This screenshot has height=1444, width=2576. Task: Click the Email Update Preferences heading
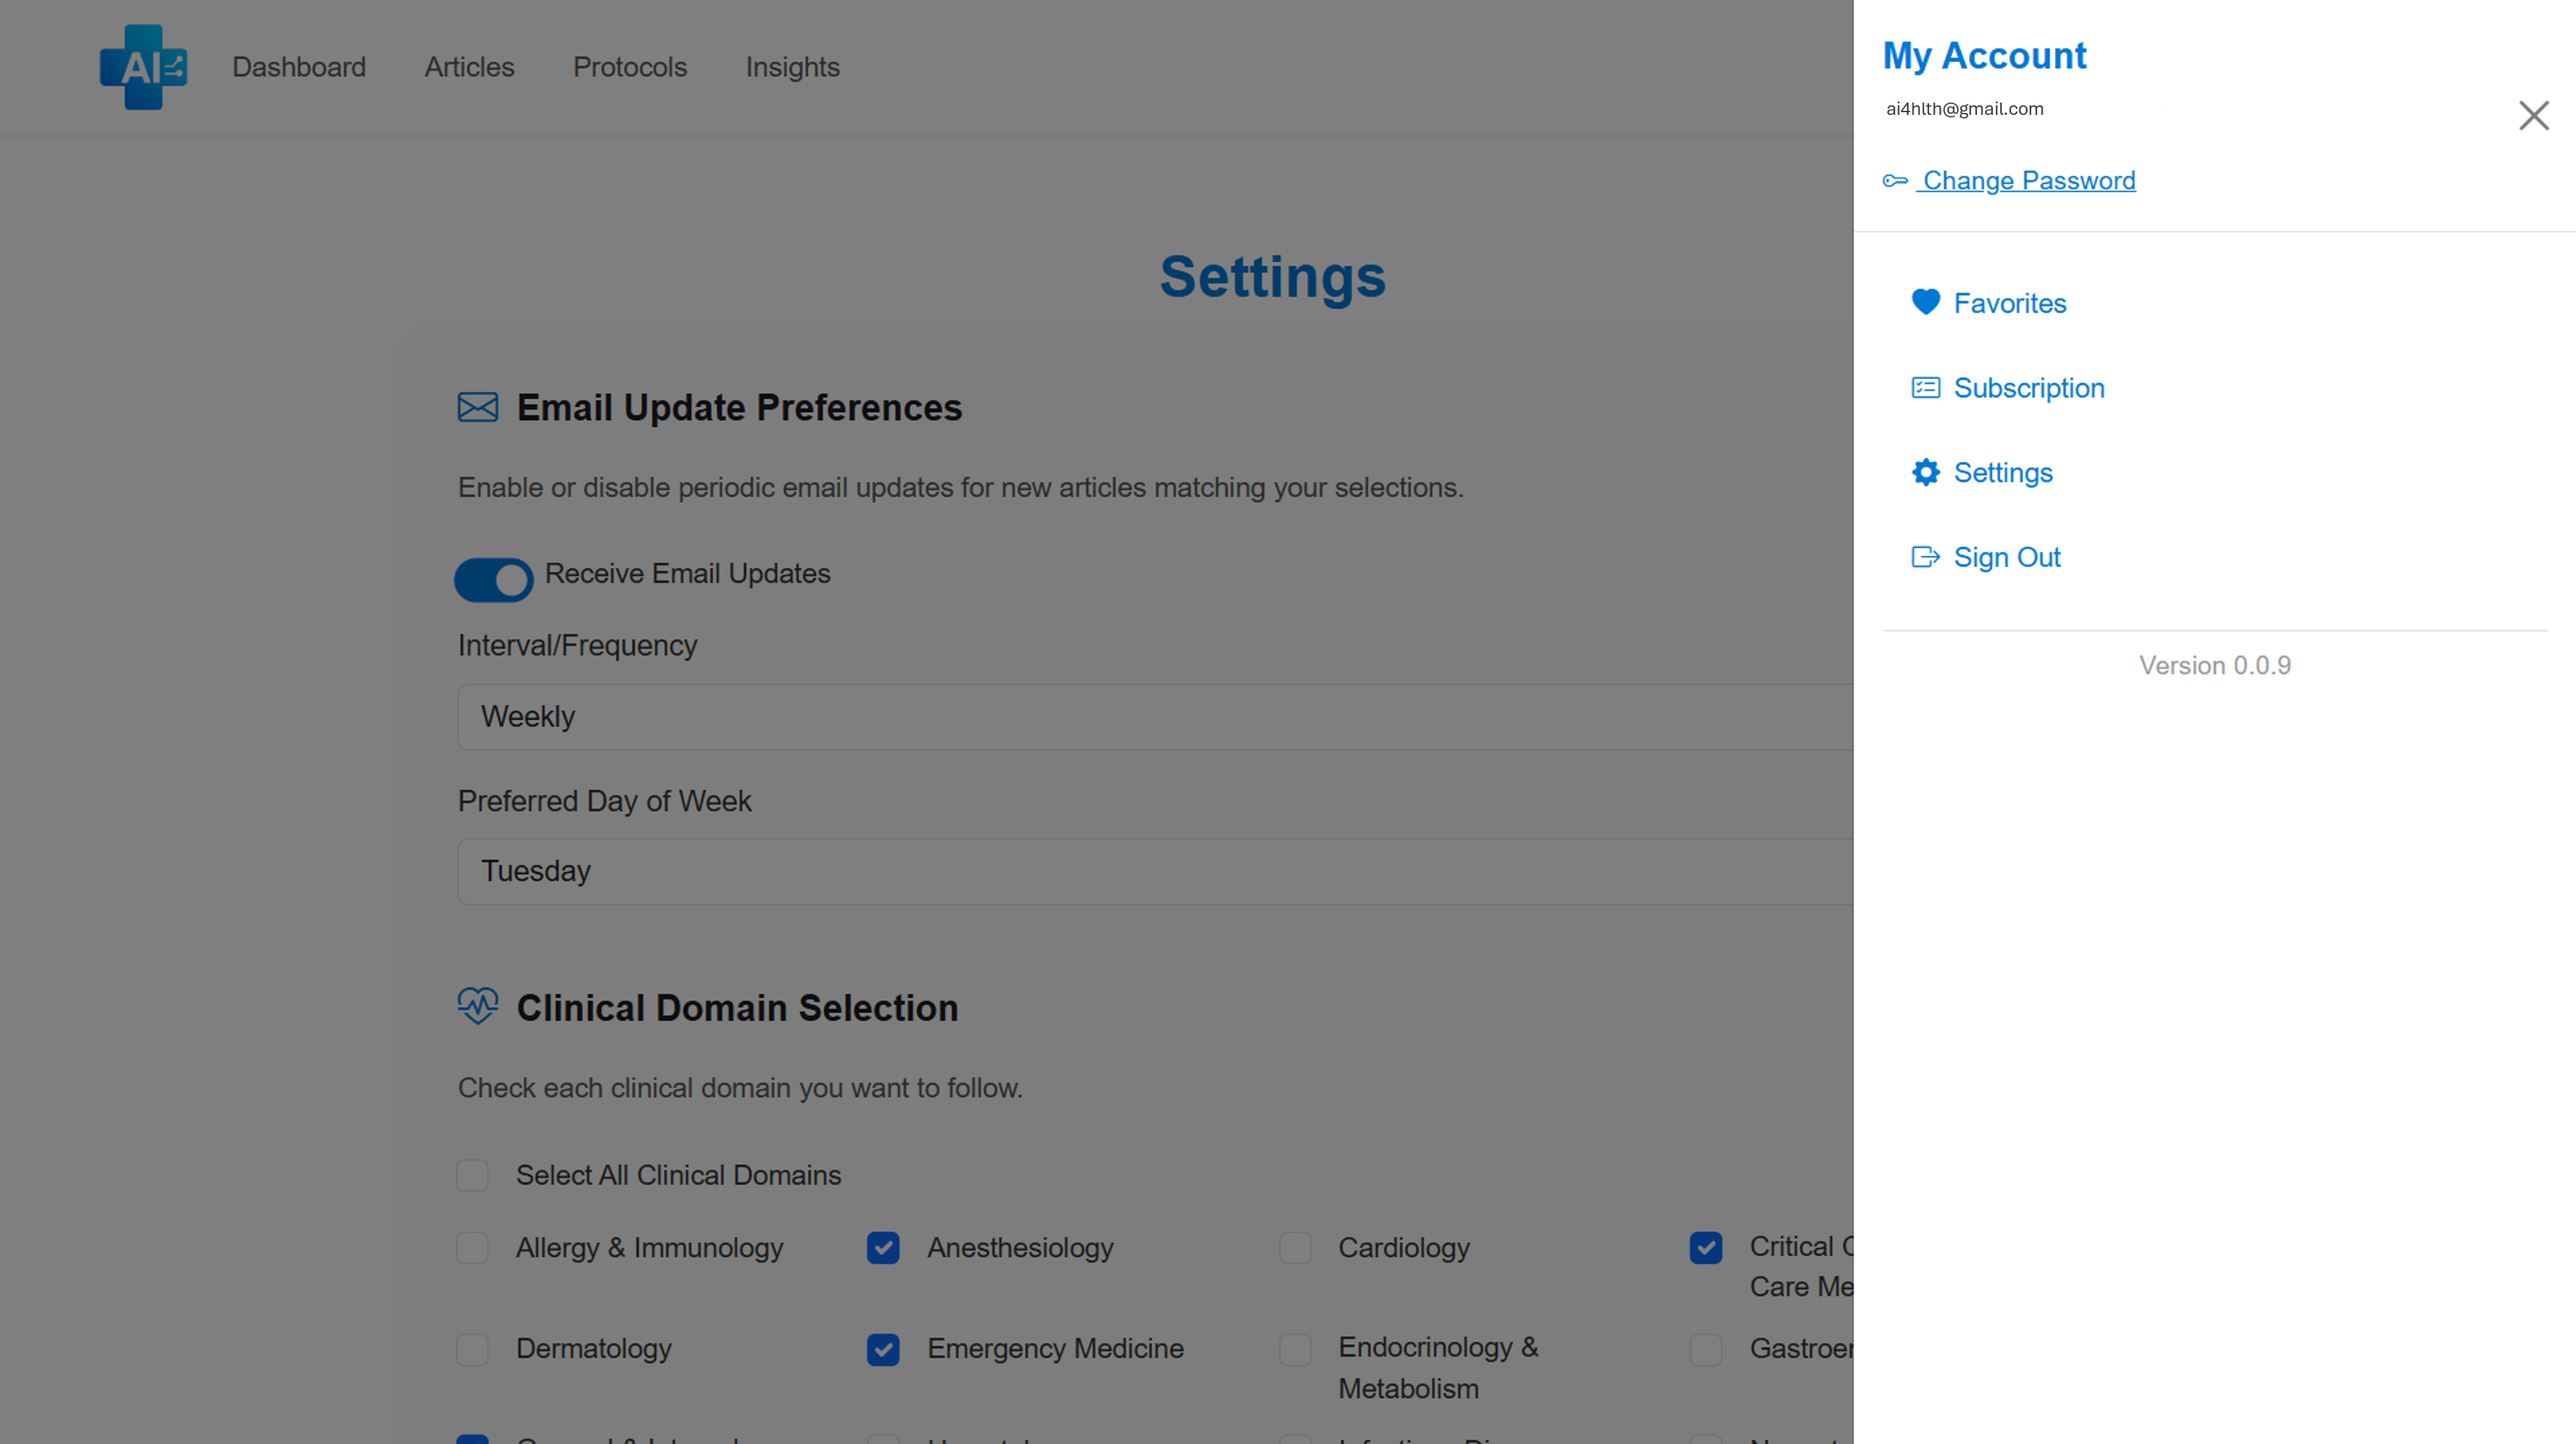[x=739, y=408]
